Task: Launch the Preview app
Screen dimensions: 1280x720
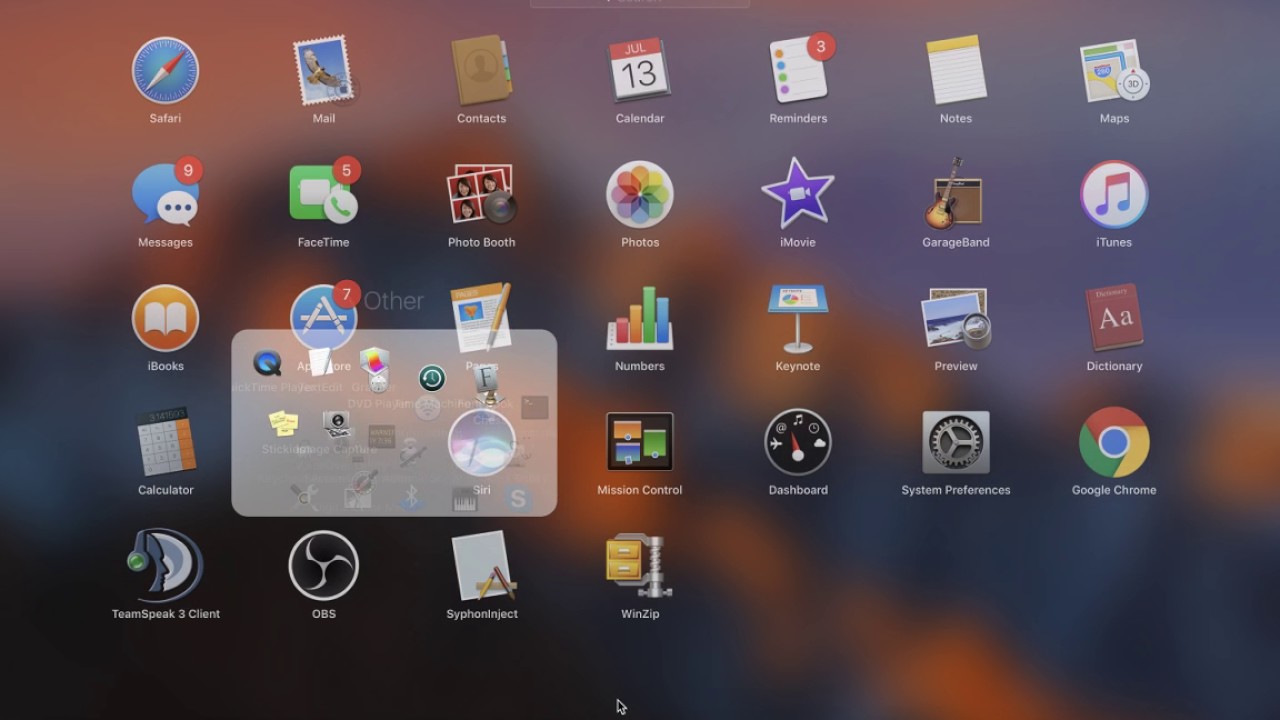Action: (956, 319)
